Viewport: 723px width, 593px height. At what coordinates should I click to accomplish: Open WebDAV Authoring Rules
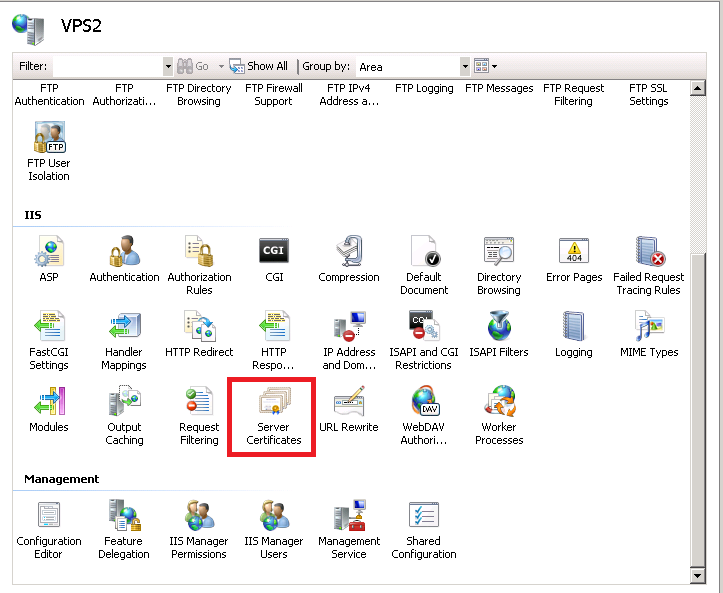(424, 415)
